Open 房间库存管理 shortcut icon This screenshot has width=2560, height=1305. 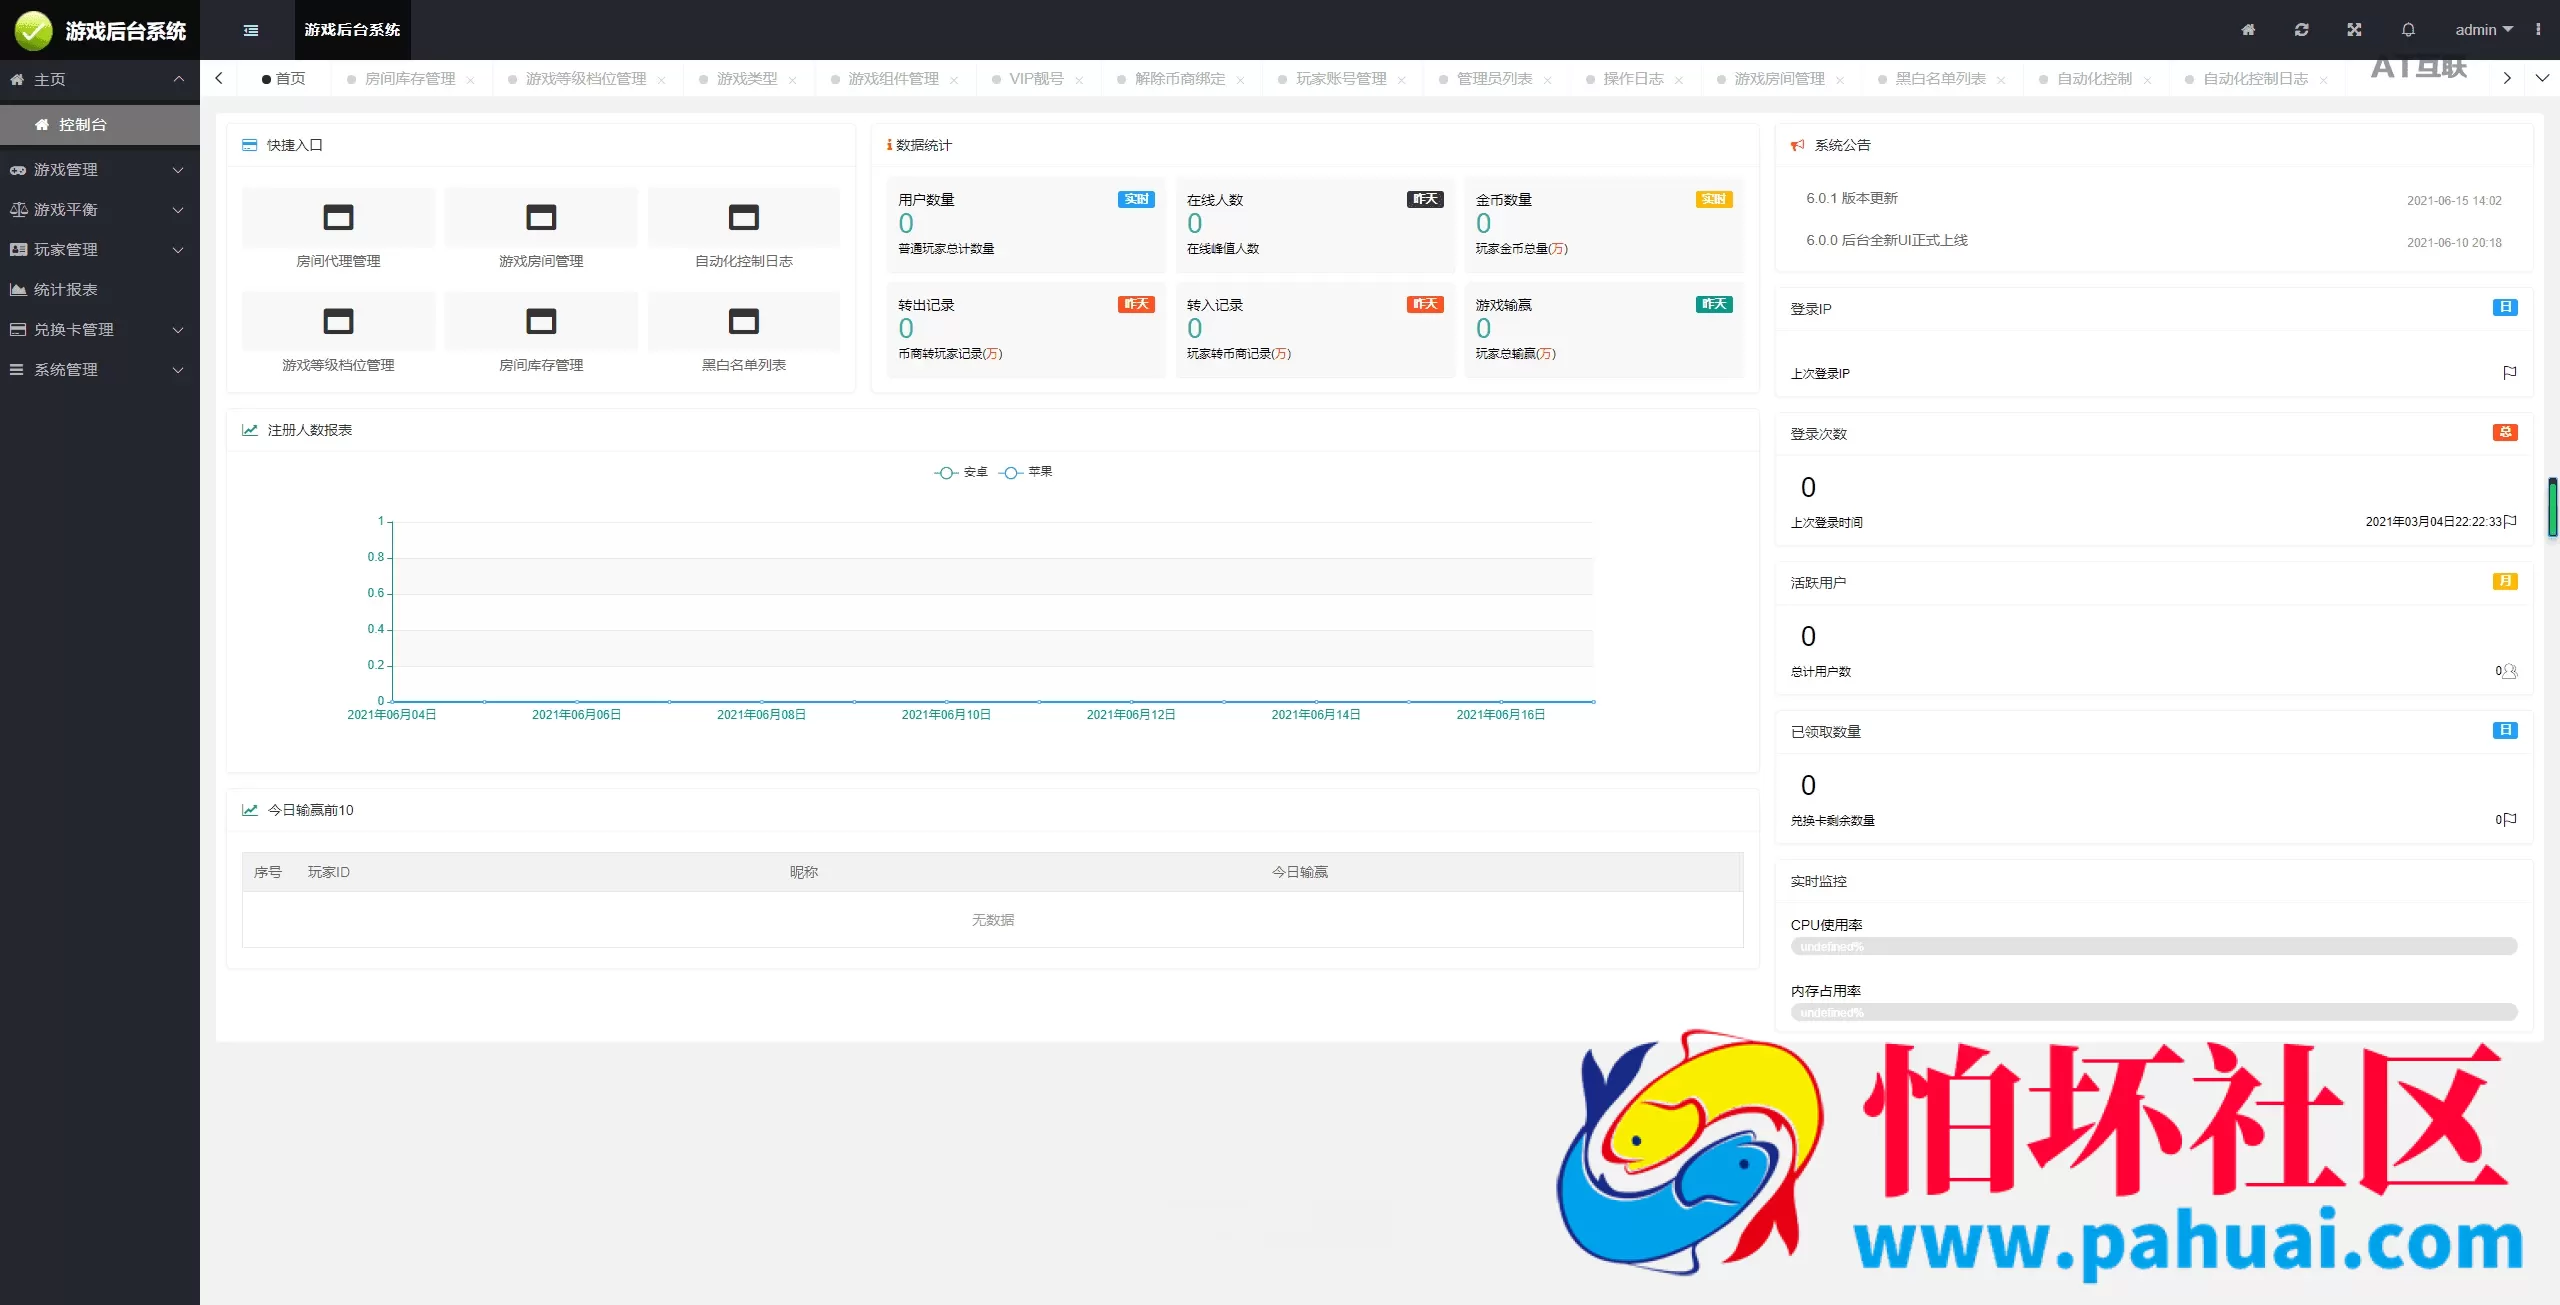(x=541, y=321)
